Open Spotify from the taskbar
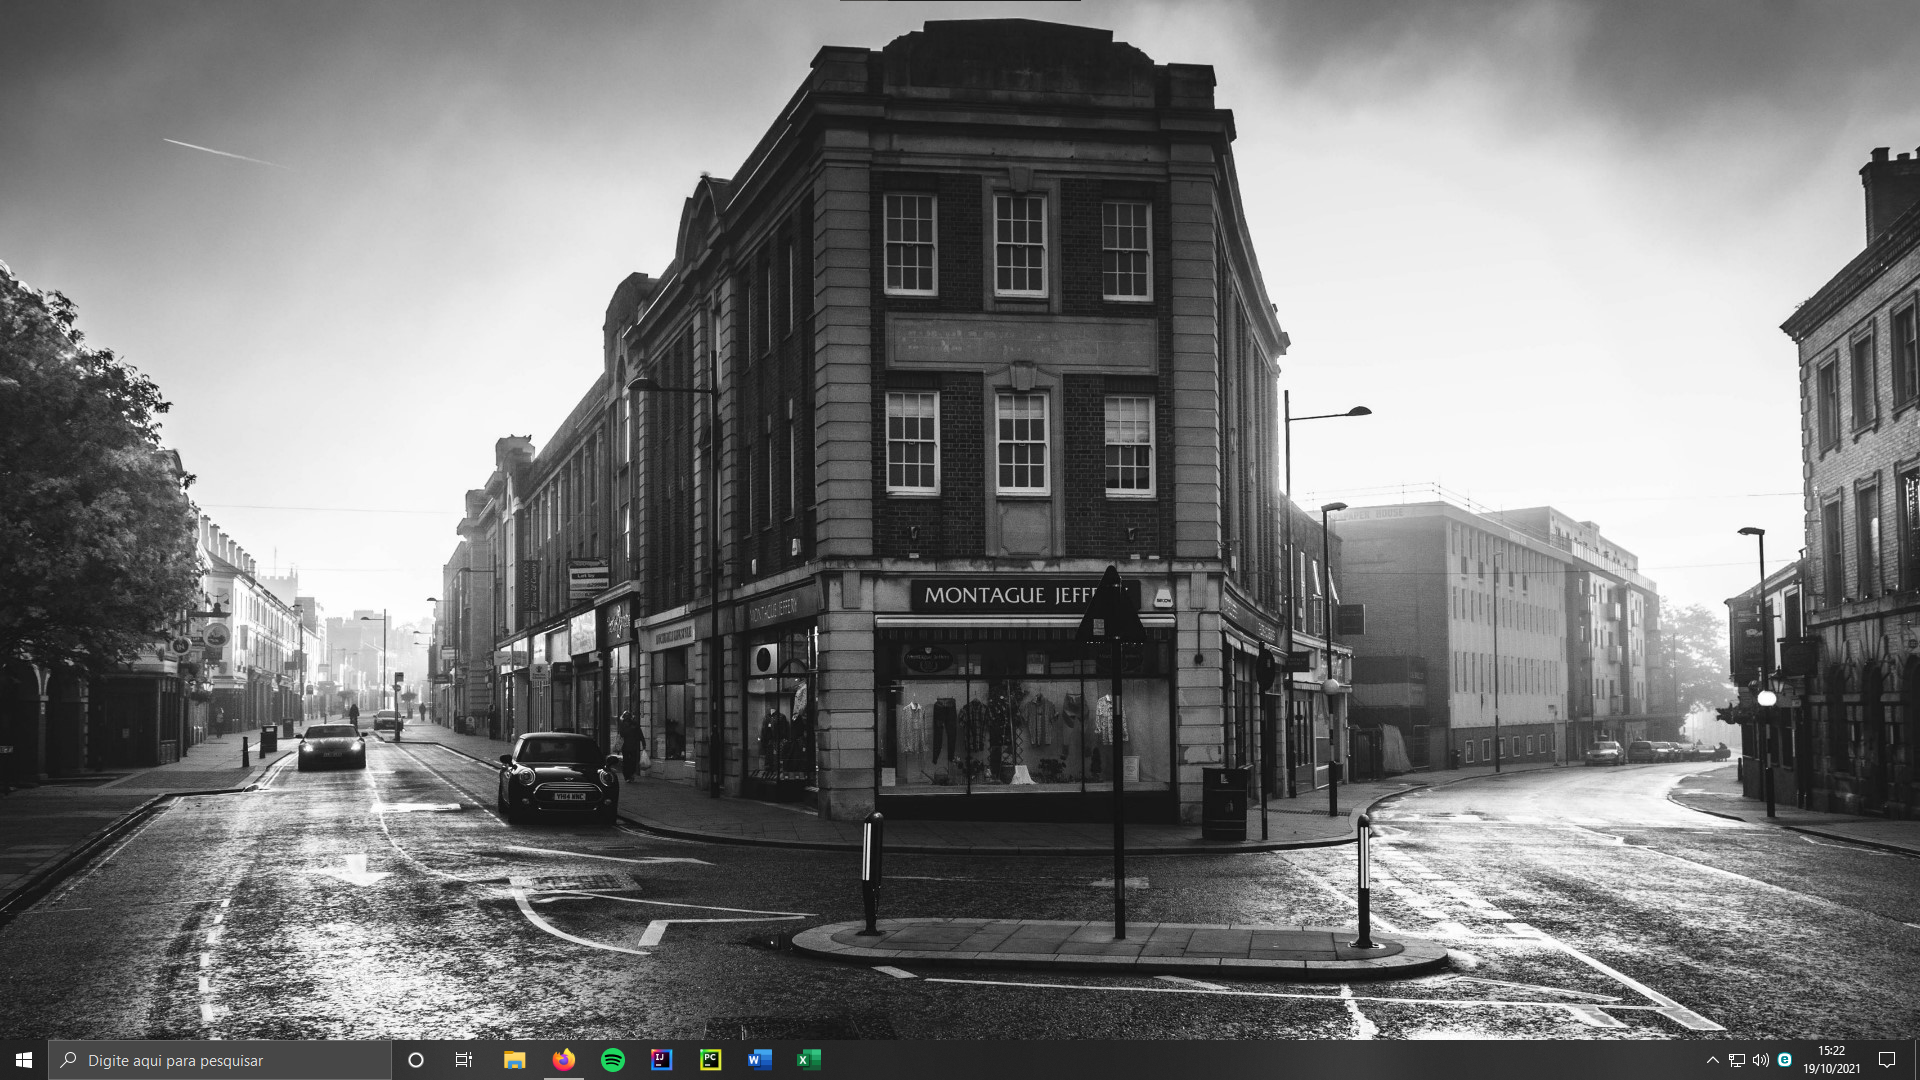This screenshot has height=1080, width=1920. [x=613, y=1060]
